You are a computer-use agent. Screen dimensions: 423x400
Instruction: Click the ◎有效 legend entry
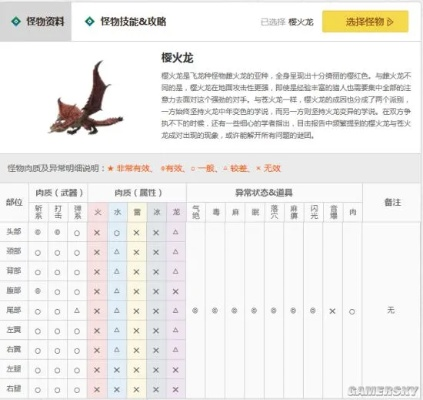coord(172,168)
